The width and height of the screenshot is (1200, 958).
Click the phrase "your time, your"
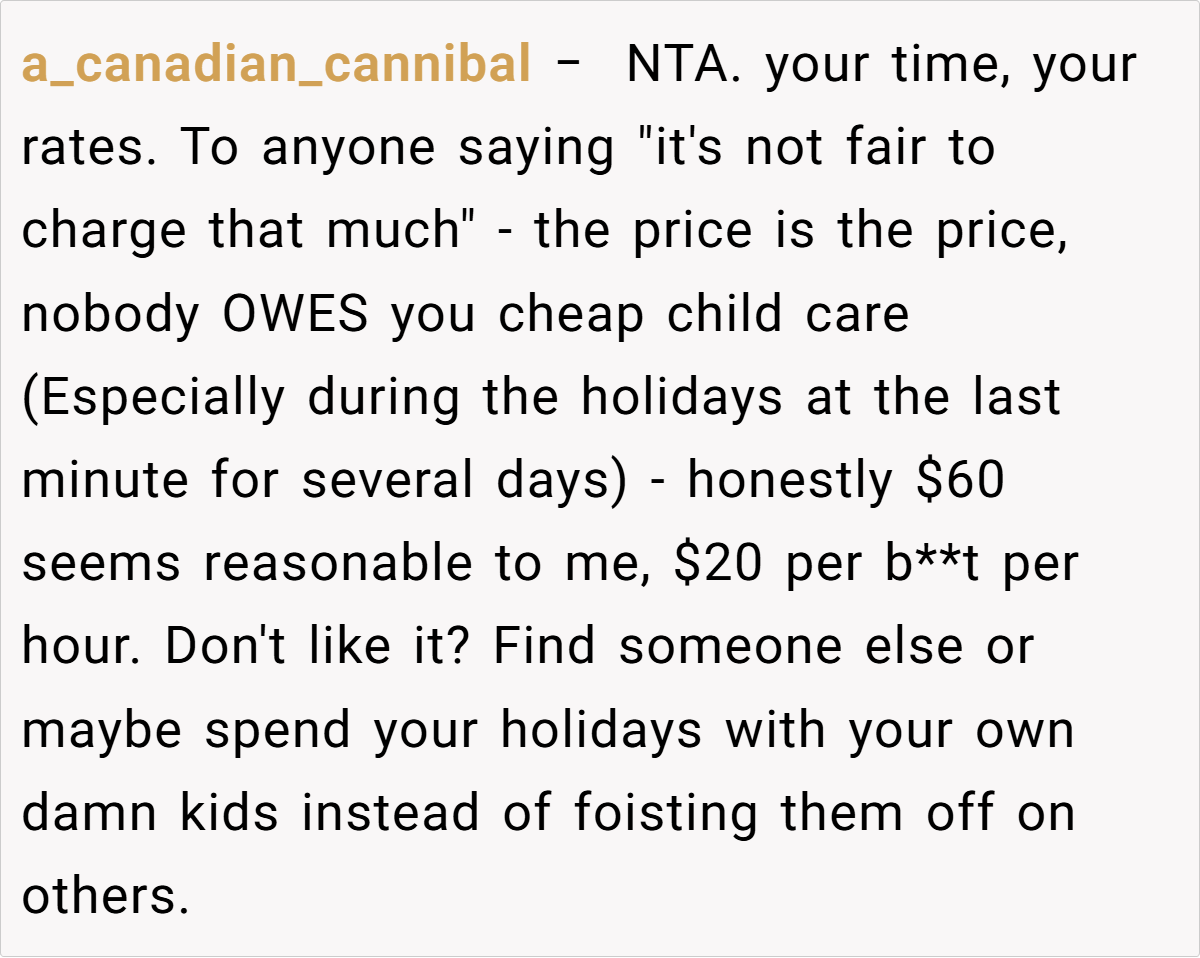click(949, 66)
